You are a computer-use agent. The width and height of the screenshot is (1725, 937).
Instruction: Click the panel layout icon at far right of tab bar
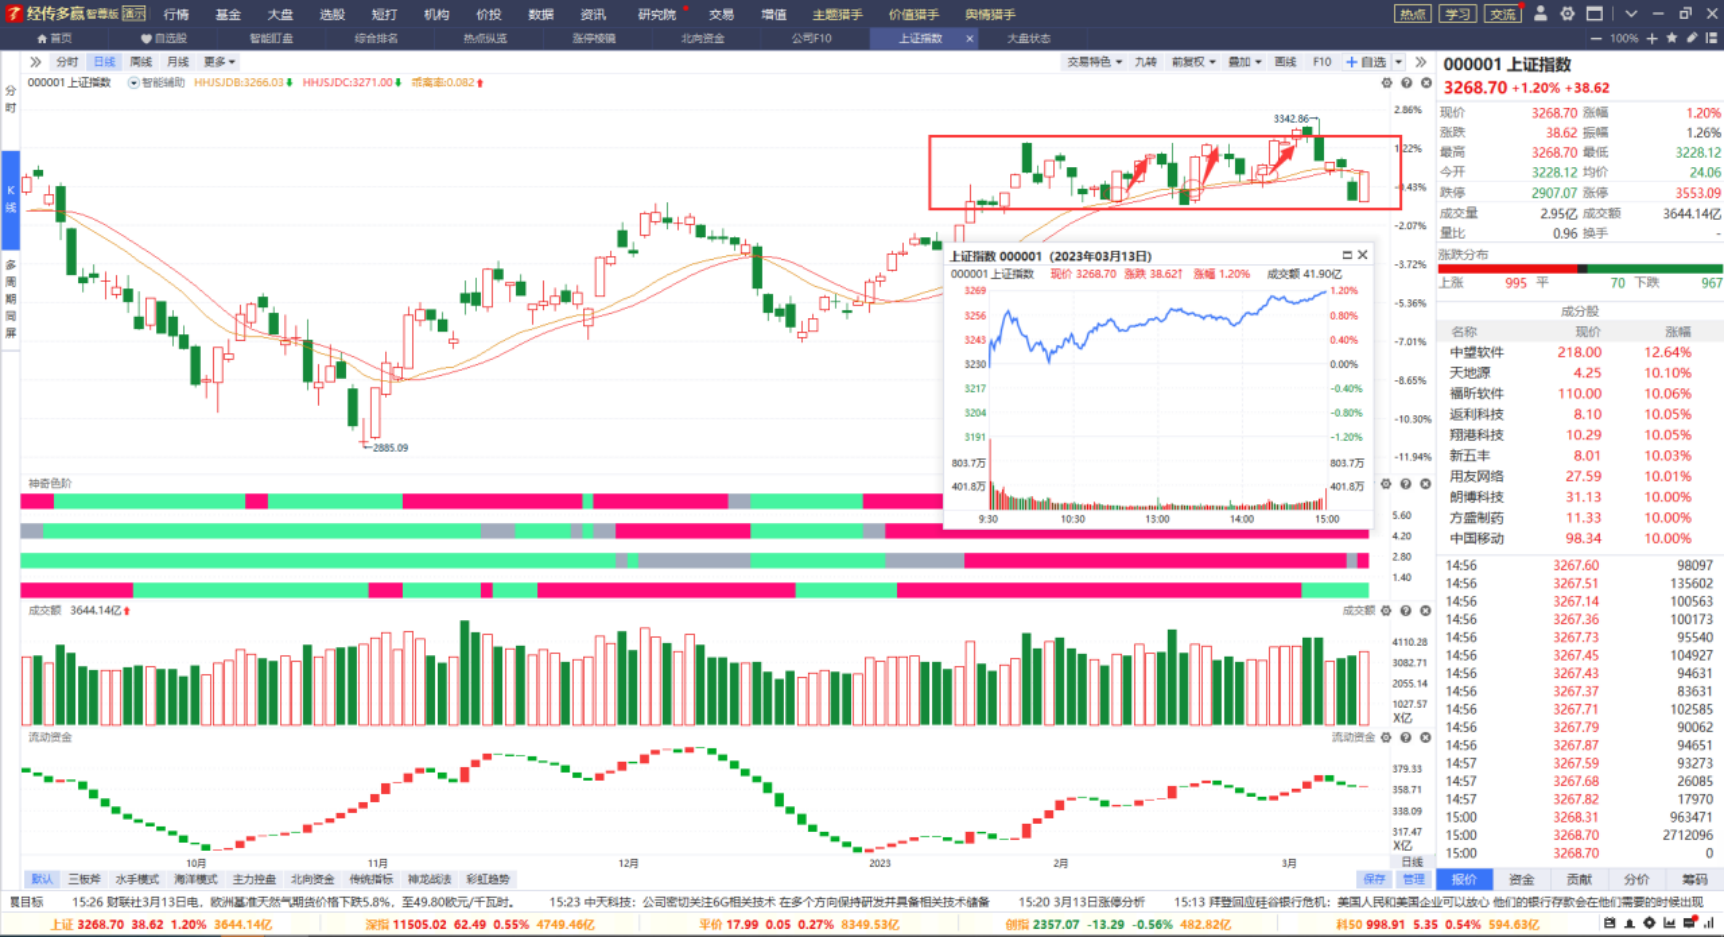pyautogui.click(x=1712, y=38)
